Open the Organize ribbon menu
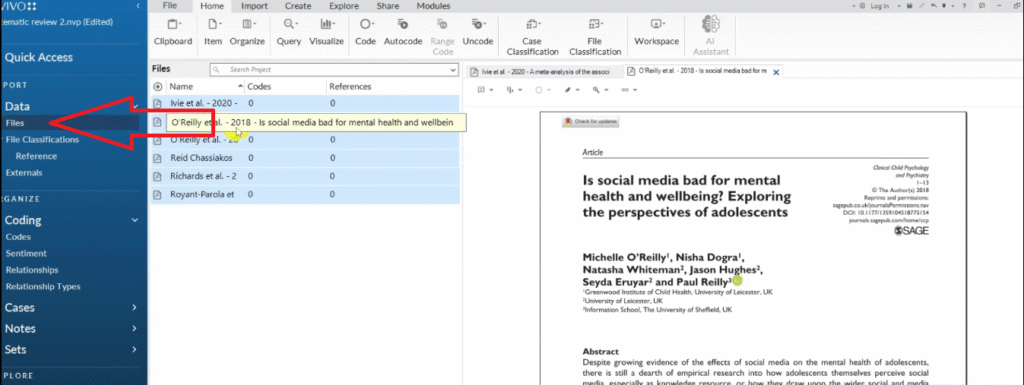1024x385 pixels. (x=247, y=32)
